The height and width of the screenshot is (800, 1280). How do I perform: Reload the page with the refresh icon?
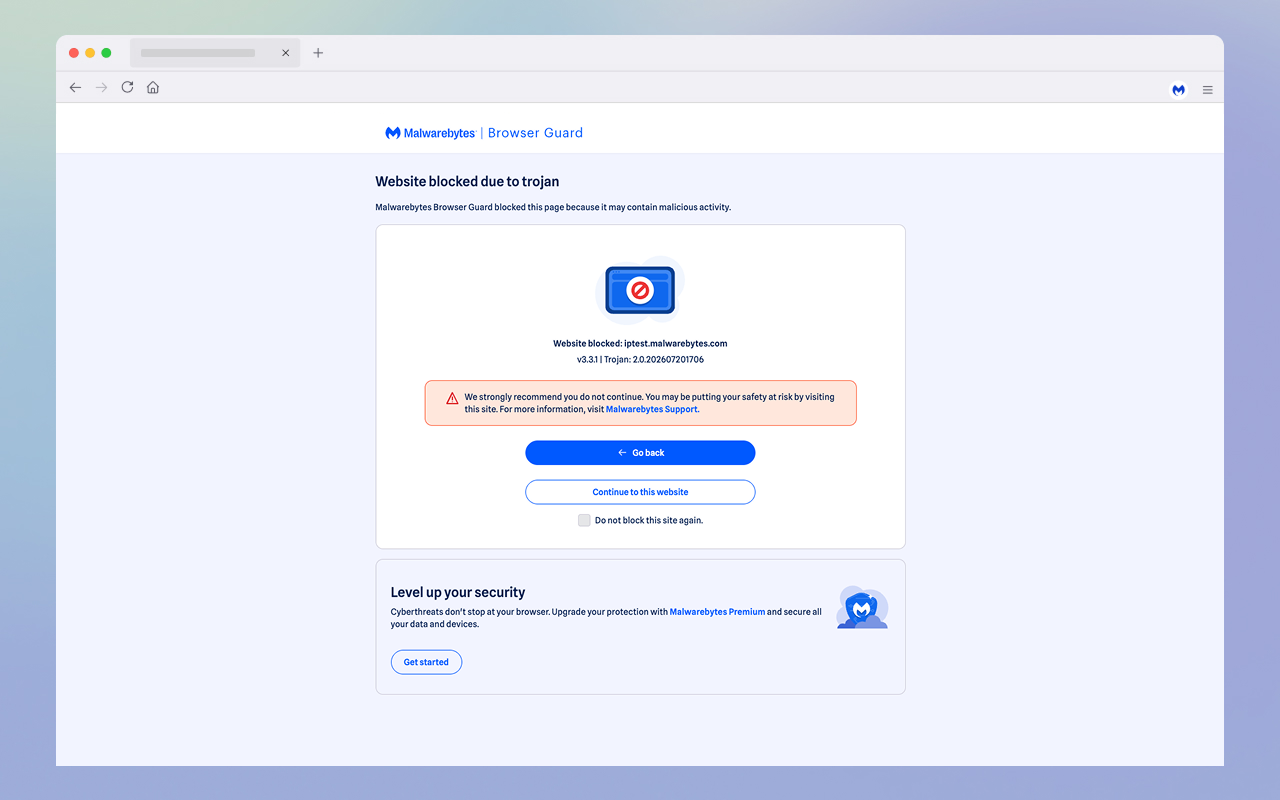(x=127, y=87)
